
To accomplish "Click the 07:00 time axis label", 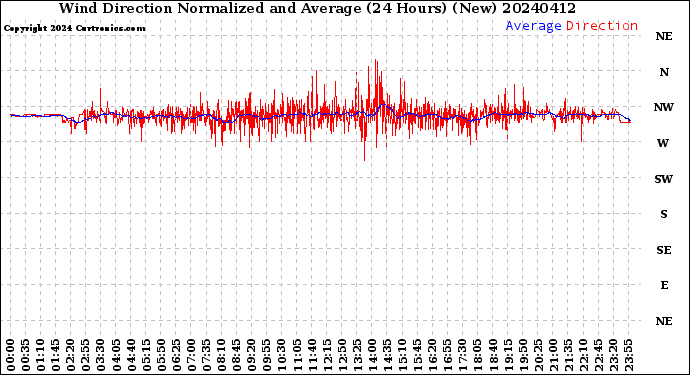I will (x=191, y=355).
